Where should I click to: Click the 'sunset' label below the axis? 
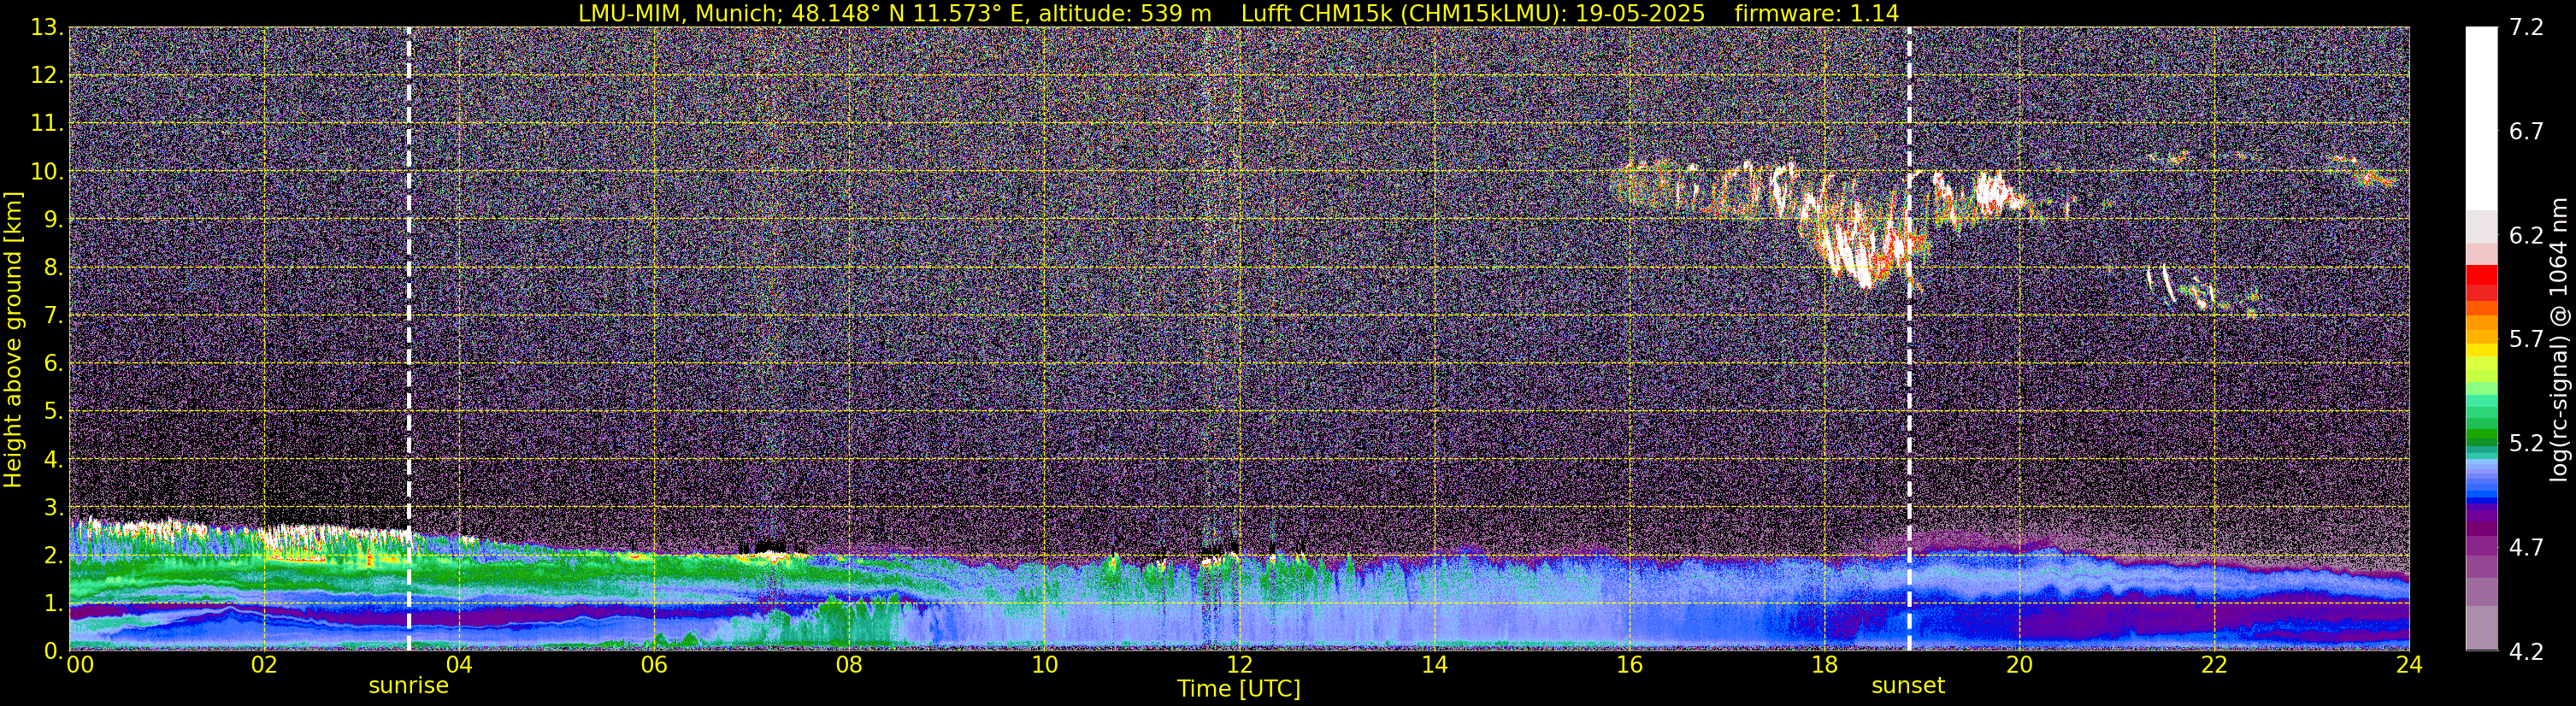1908,686
